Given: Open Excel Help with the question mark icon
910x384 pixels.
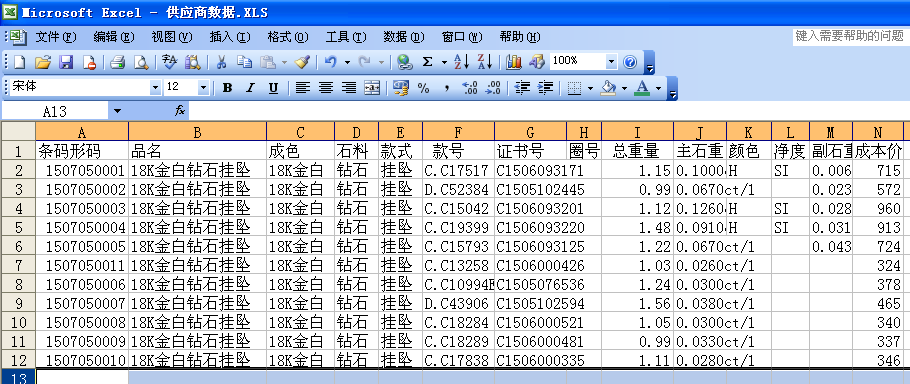Looking at the screenshot, I should point(630,62).
